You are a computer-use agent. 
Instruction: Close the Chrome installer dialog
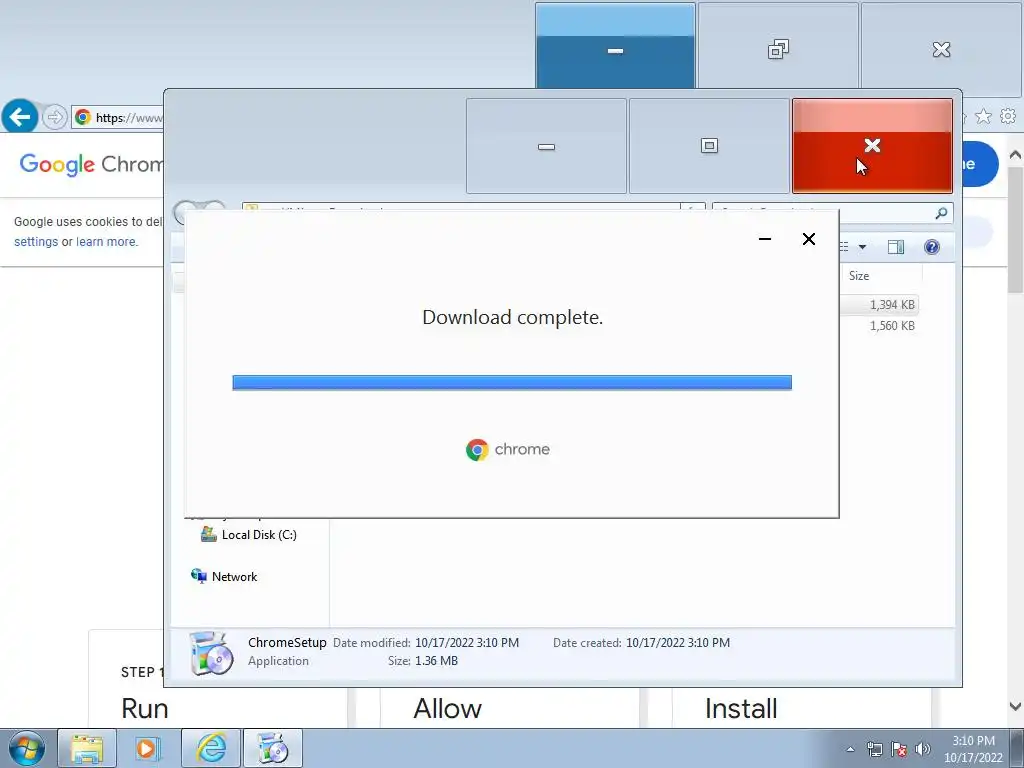(x=808, y=239)
